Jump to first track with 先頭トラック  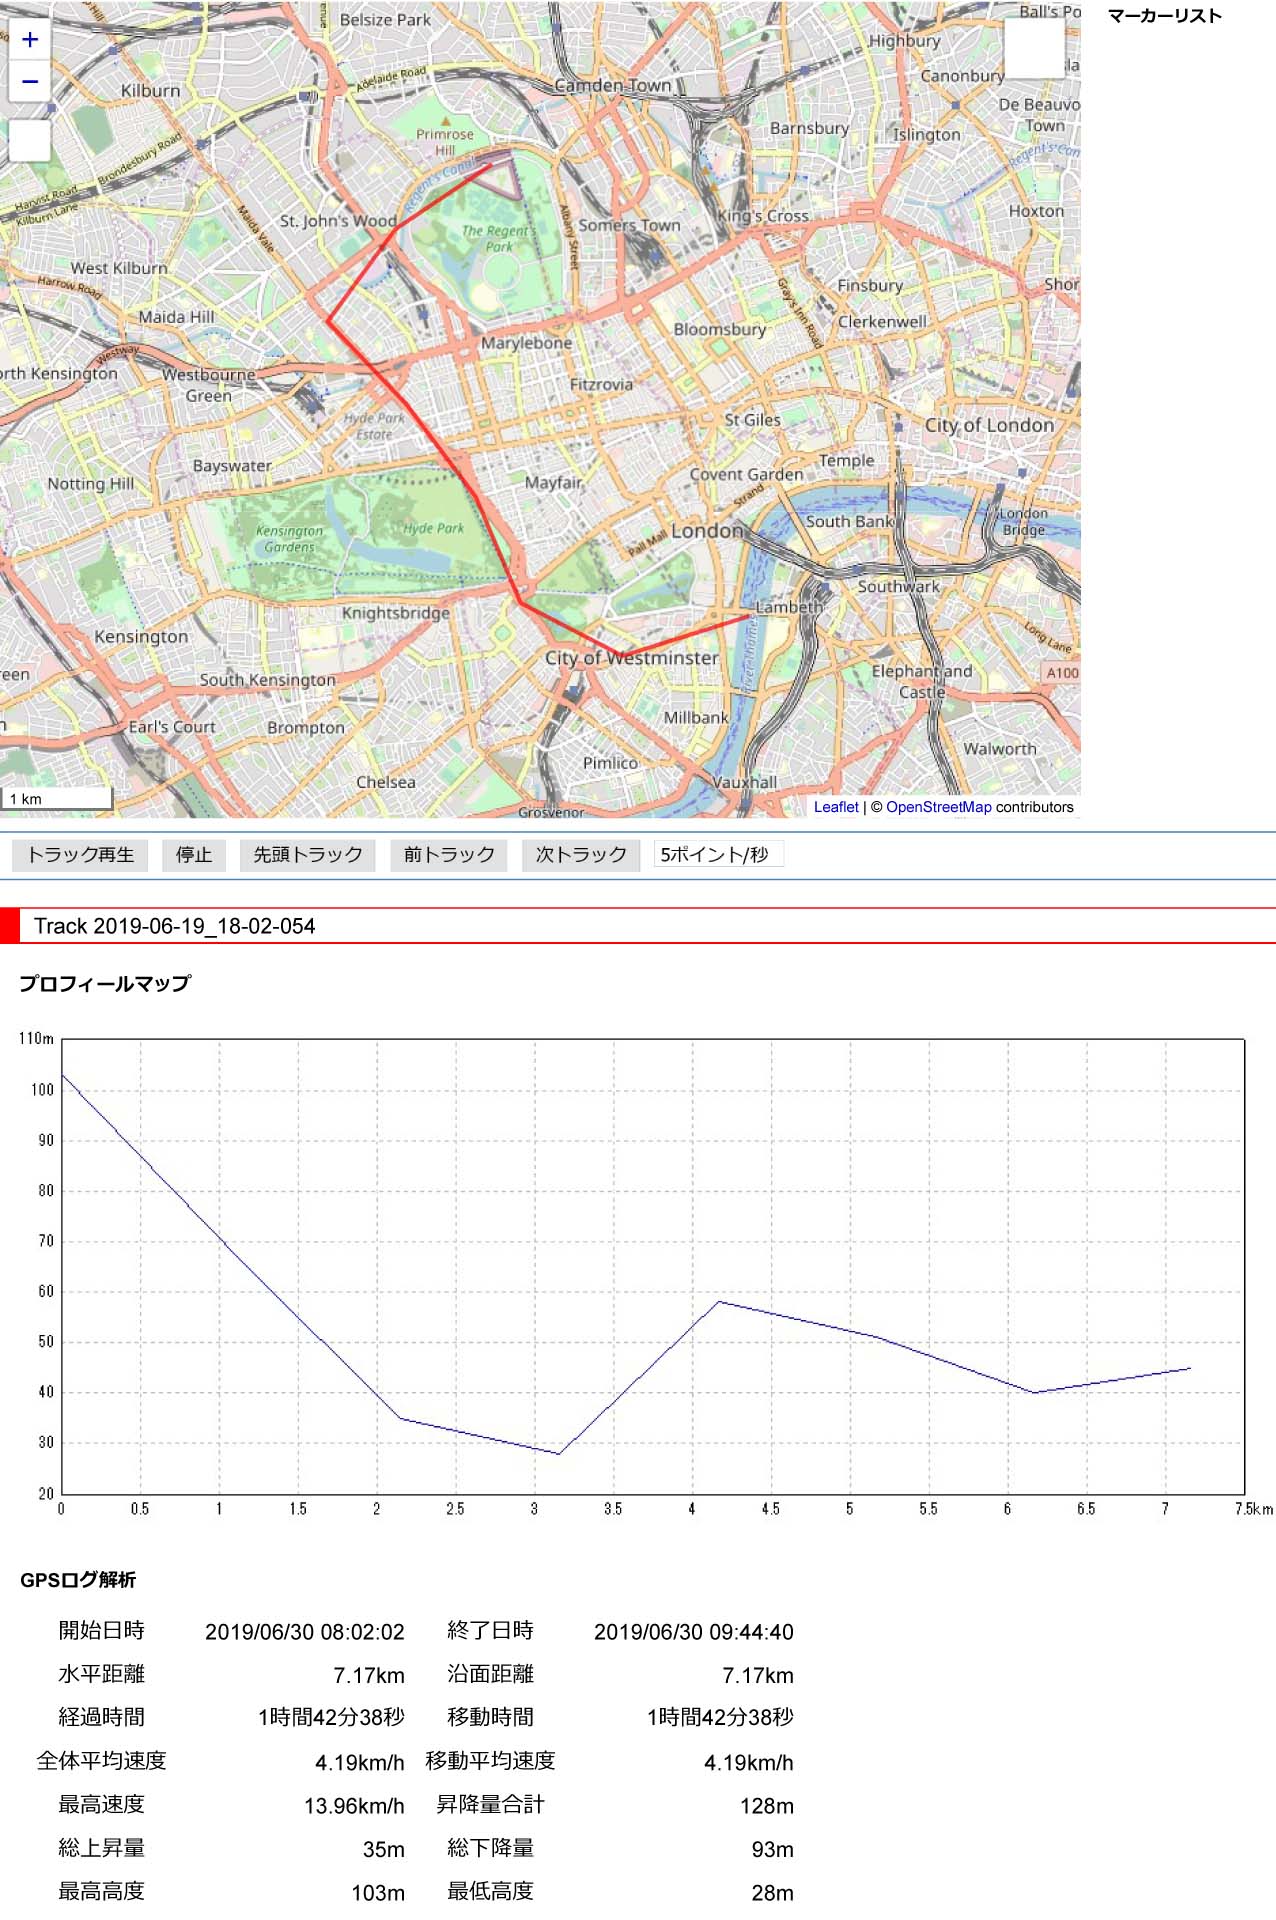coord(307,855)
